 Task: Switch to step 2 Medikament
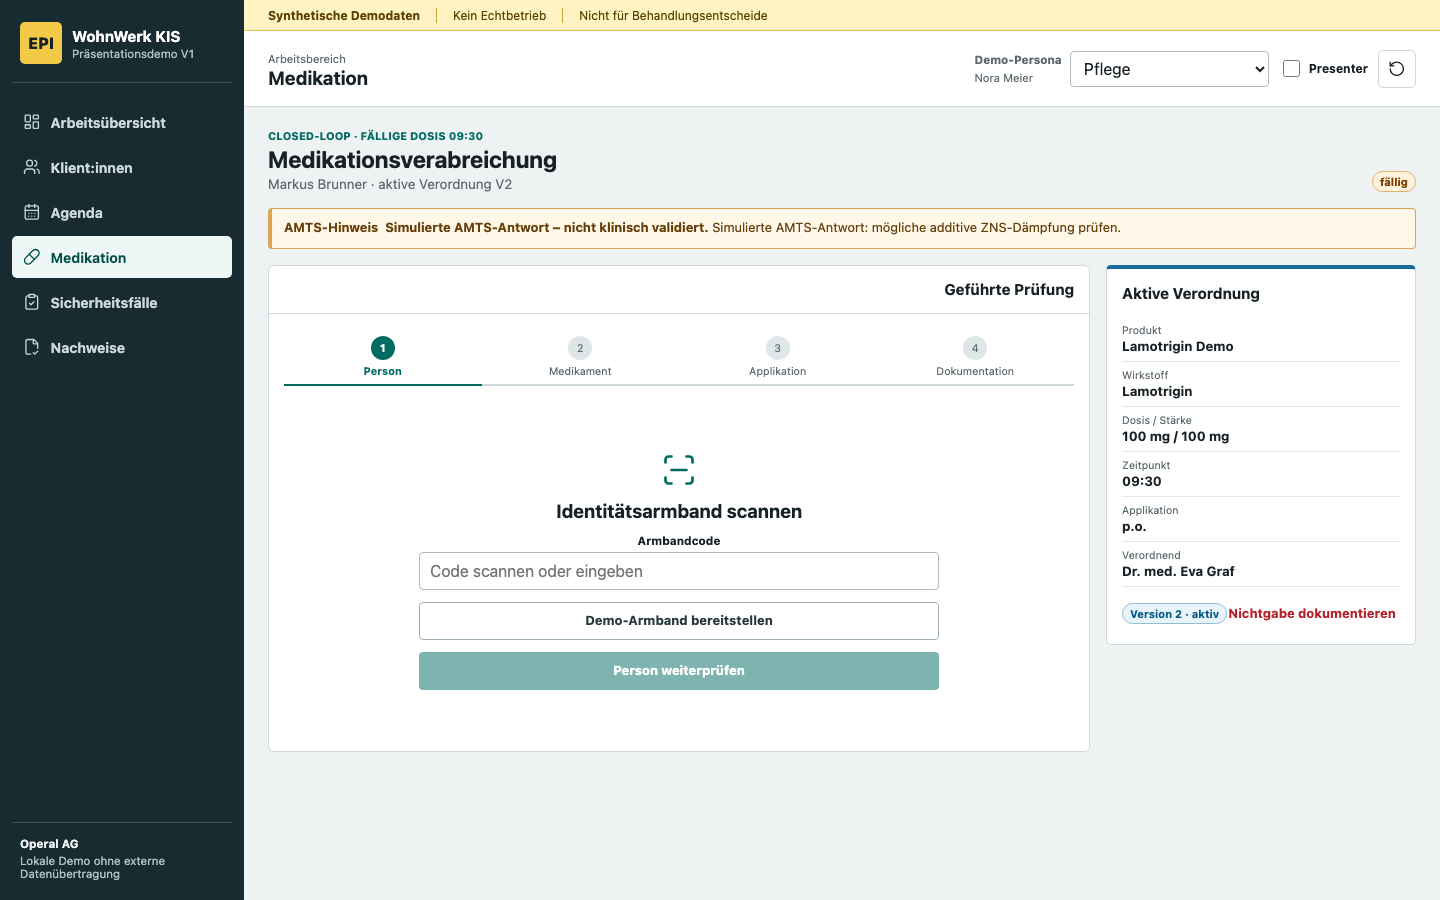(580, 358)
